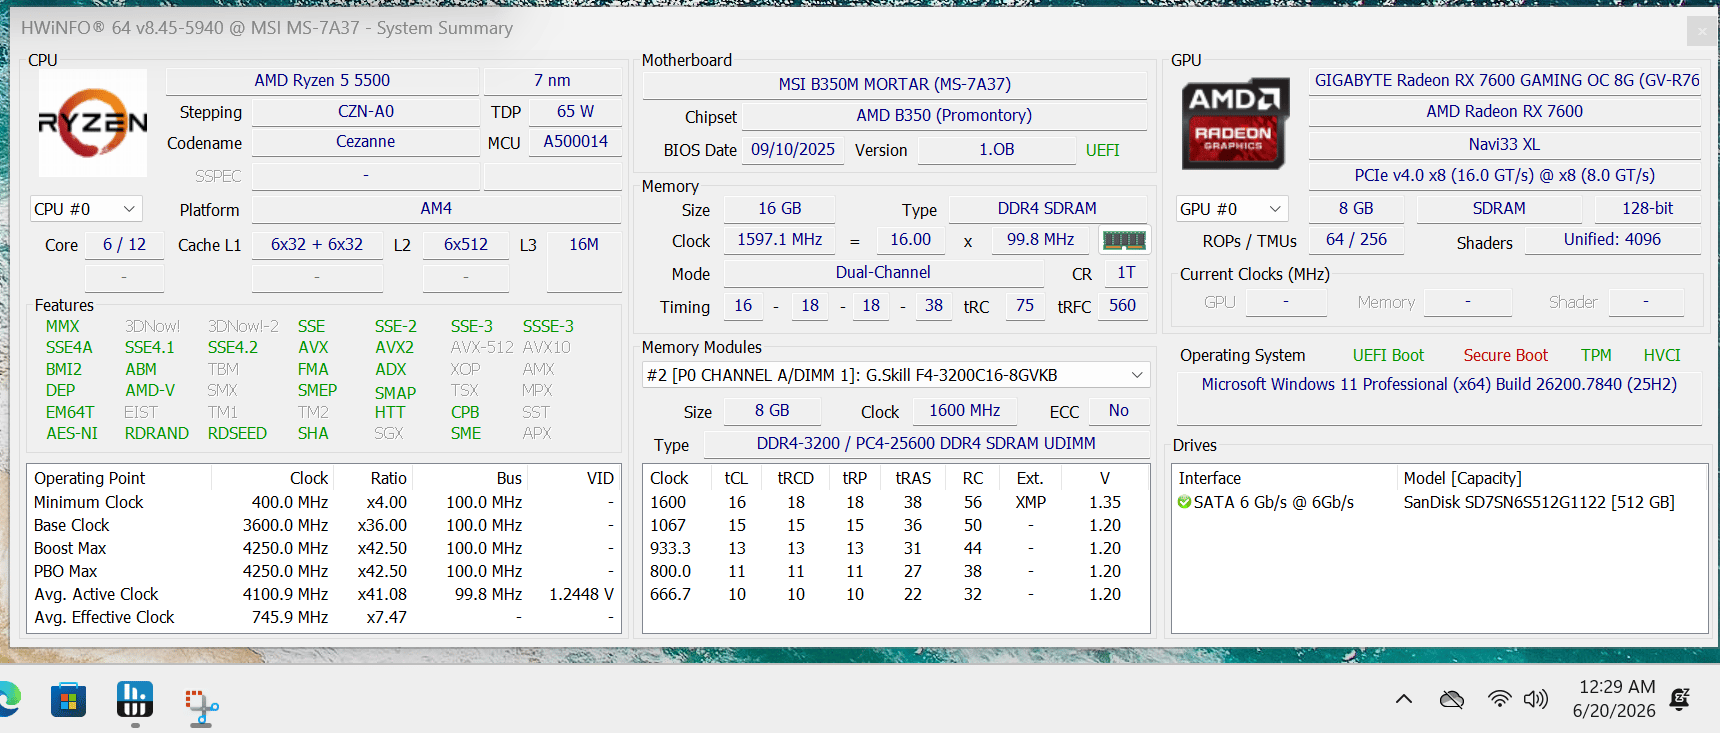Click the SanDisk SD7SN6S512G1122 drive entry

[x=1539, y=503]
